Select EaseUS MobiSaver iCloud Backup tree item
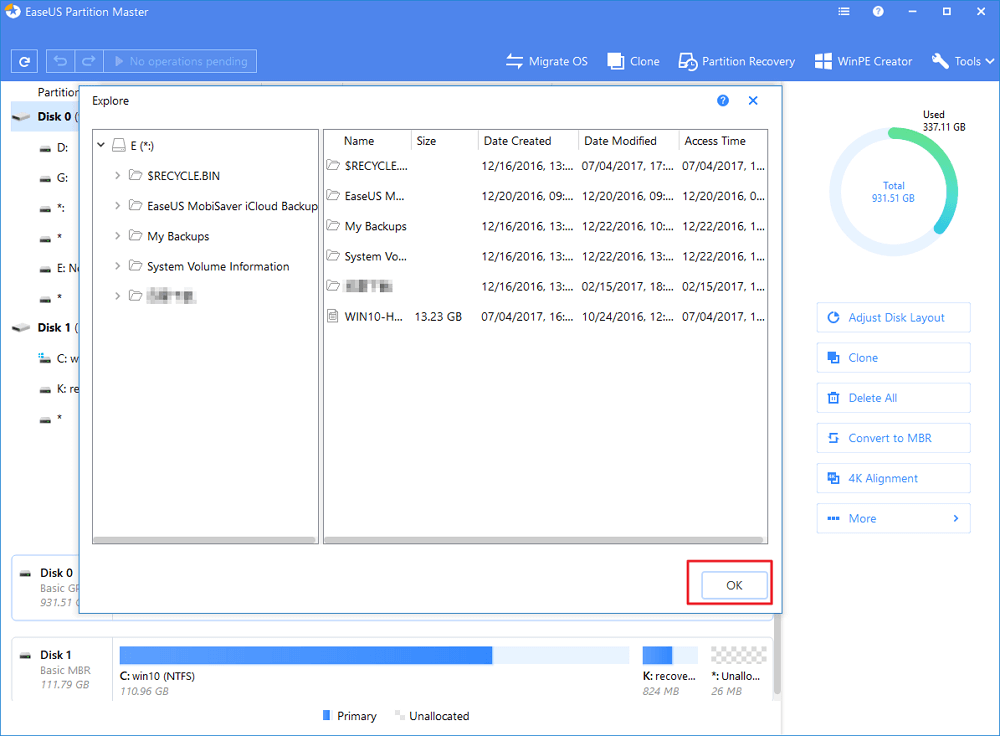This screenshot has width=1000, height=736. click(x=223, y=205)
